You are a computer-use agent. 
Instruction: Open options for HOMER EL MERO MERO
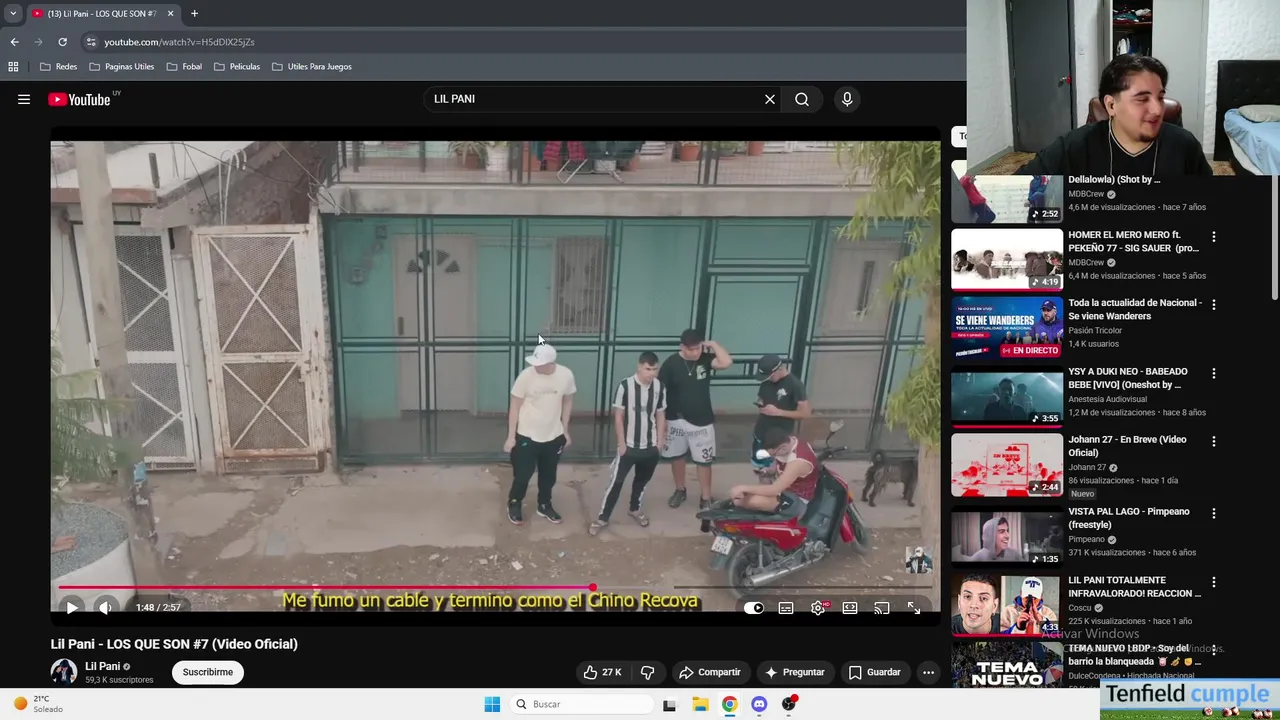(1214, 237)
